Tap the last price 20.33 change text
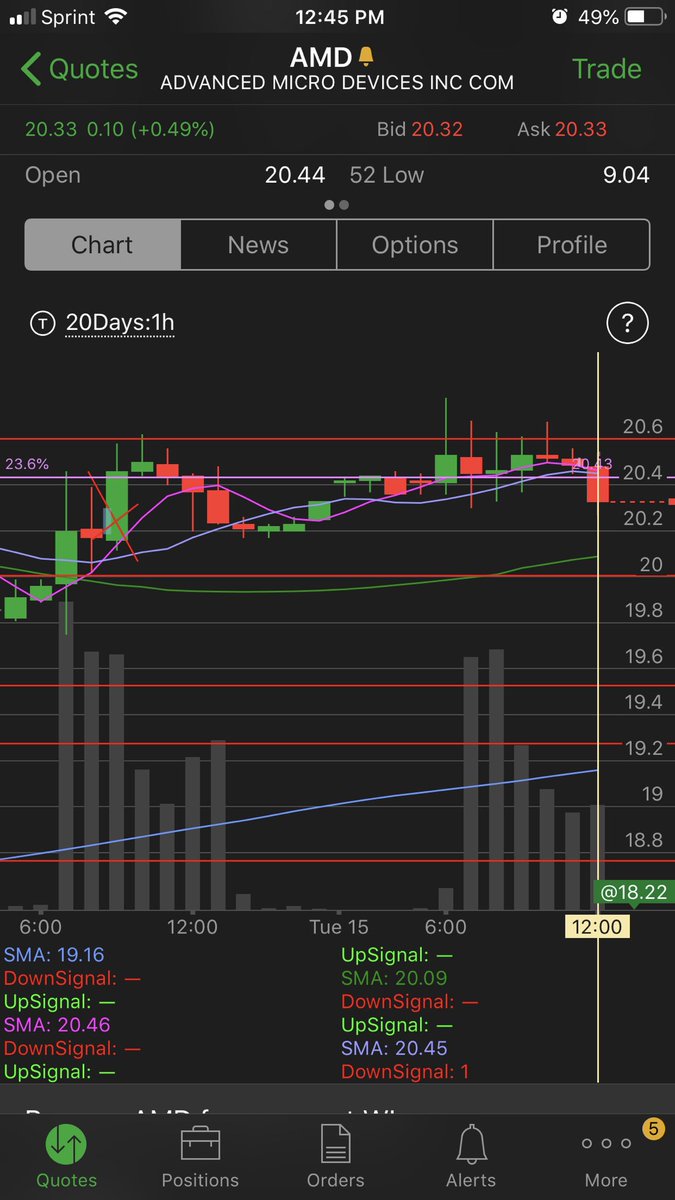Screen dimensions: 675x1200 (x=120, y=129)
